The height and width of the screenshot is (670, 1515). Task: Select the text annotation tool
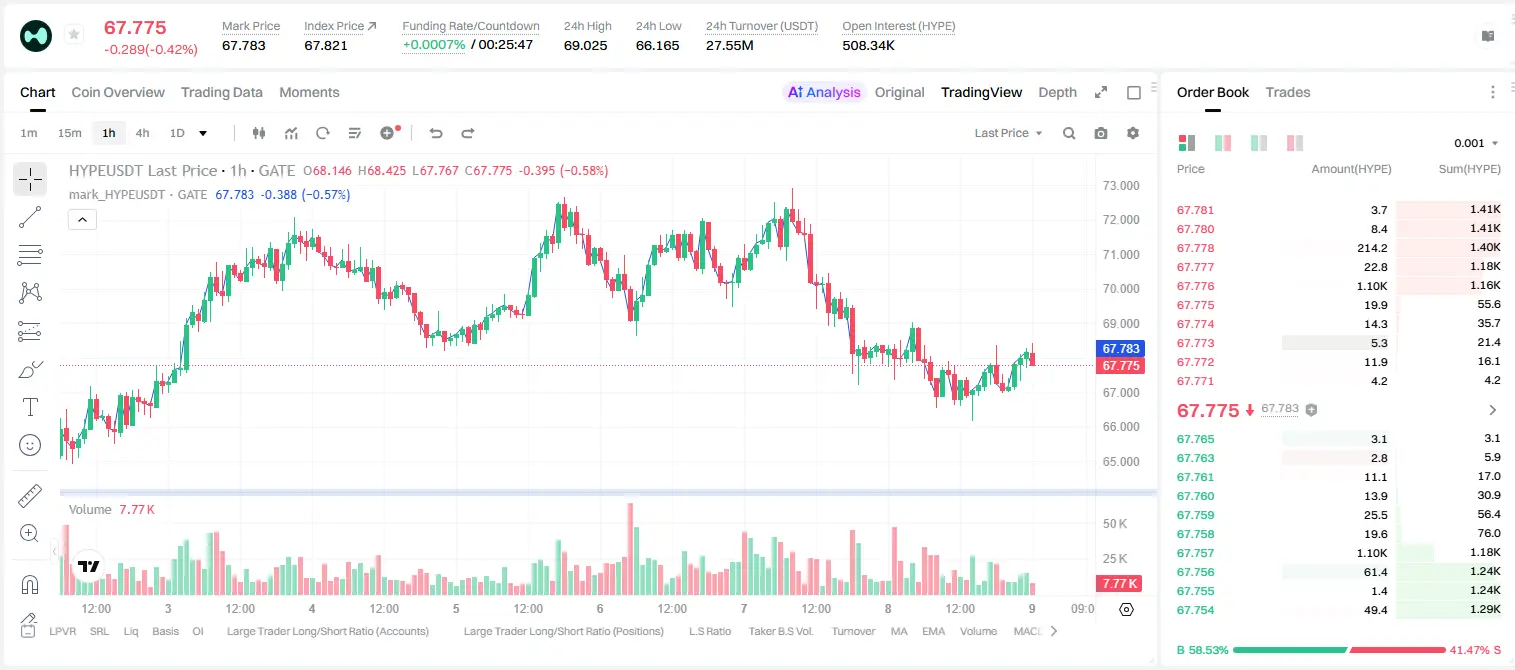click(30, 407)
